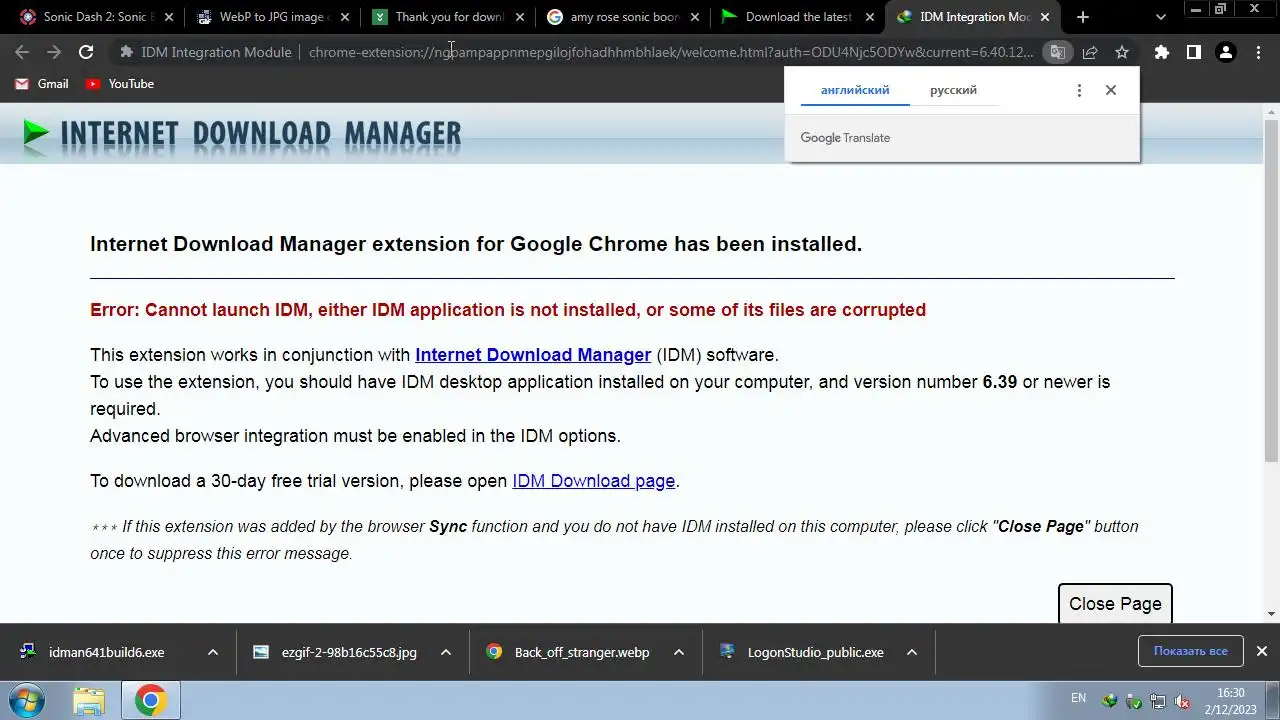Switch to WebP to JPG image tab

coord(273,17)
